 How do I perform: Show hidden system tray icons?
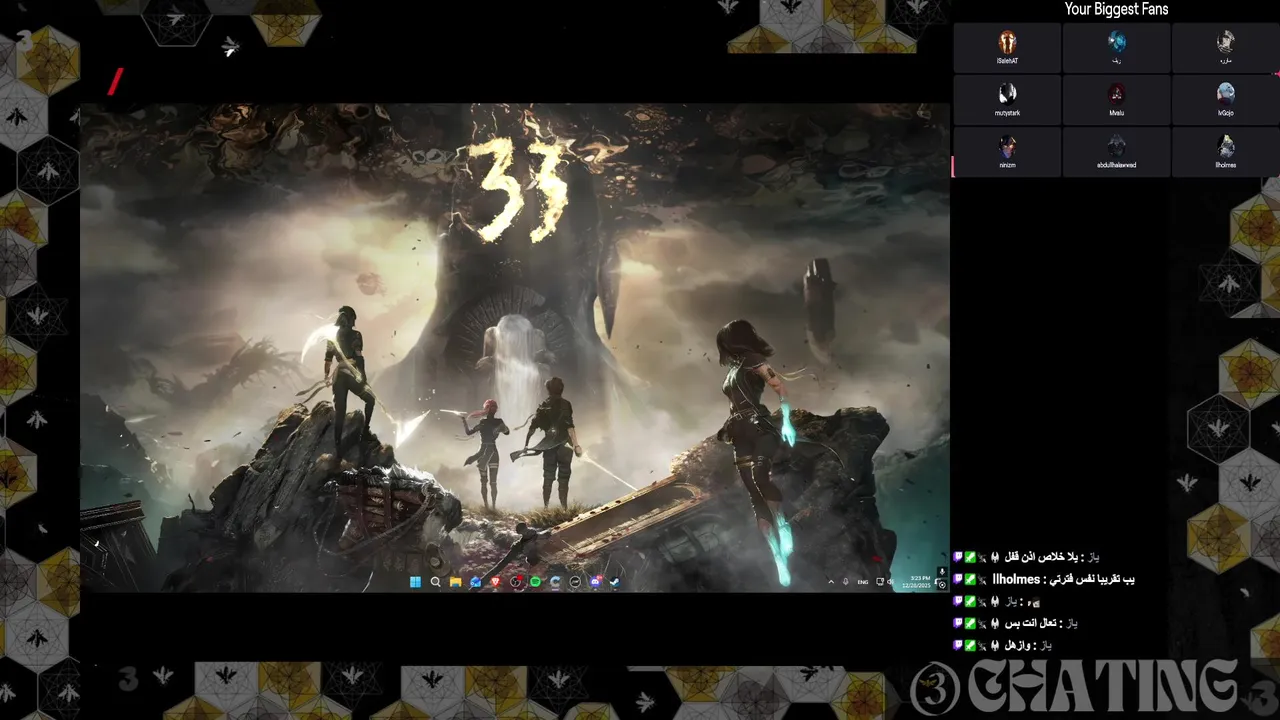(831, 582)
